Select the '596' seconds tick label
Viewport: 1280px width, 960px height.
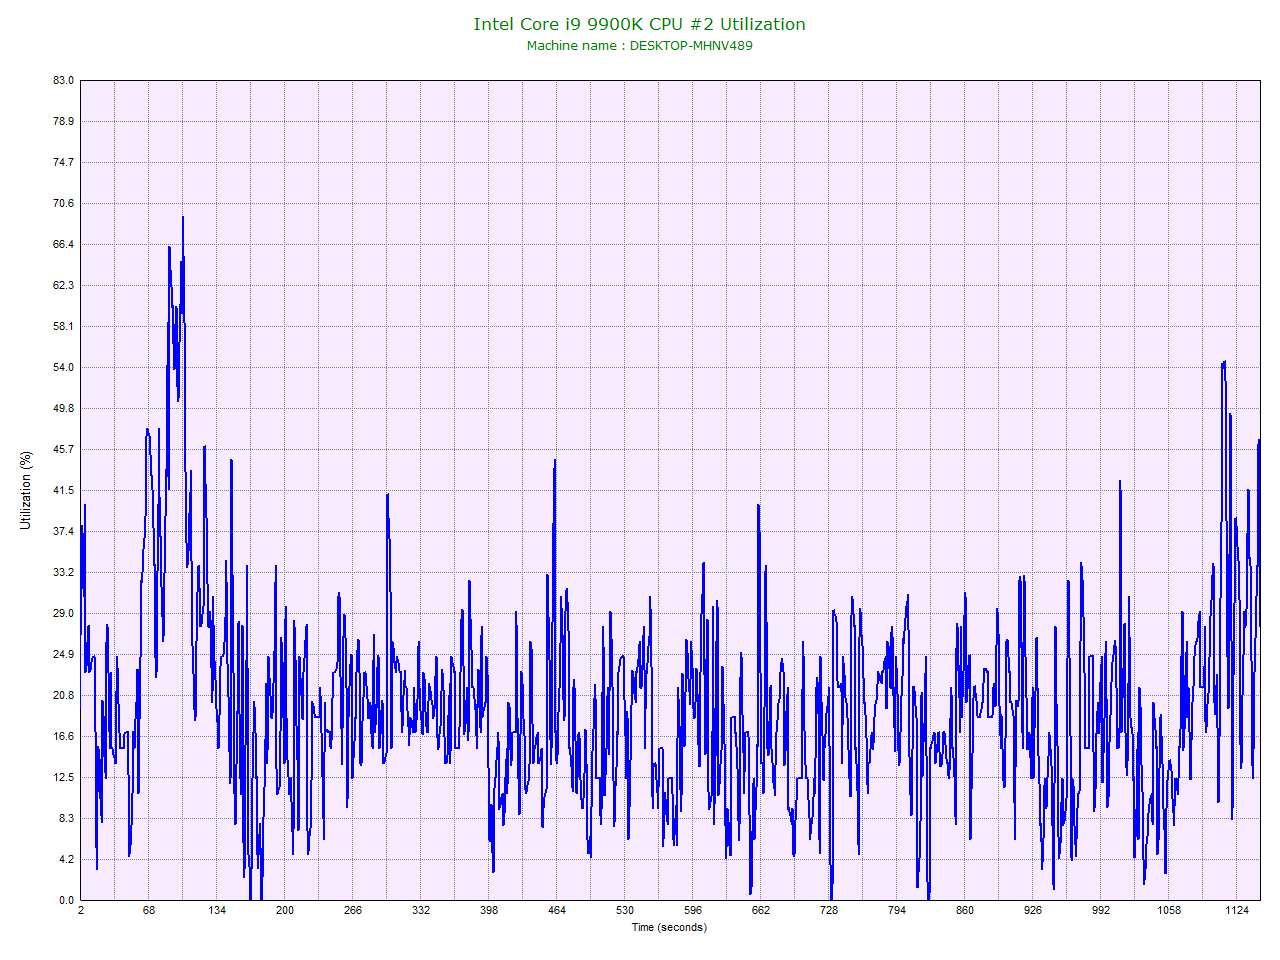693,911
